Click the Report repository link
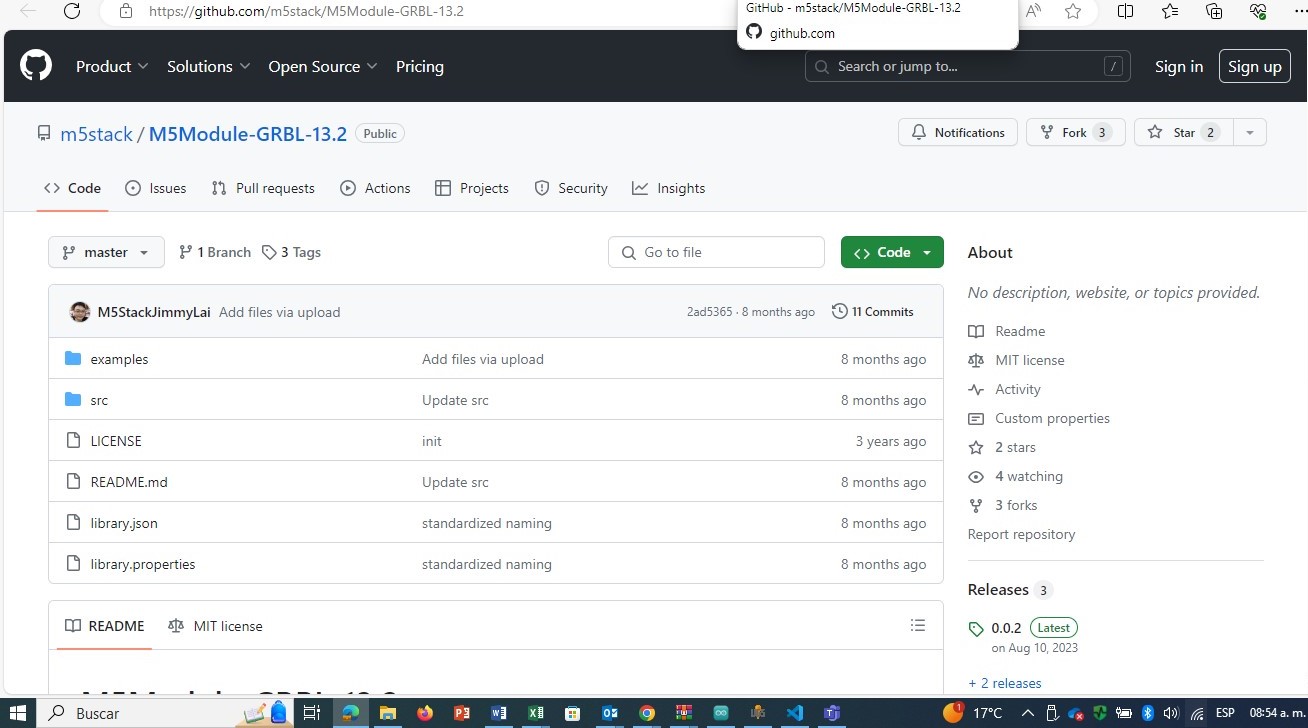The height and width of the screenshot is (728, 1308). tap(1021, 534)
